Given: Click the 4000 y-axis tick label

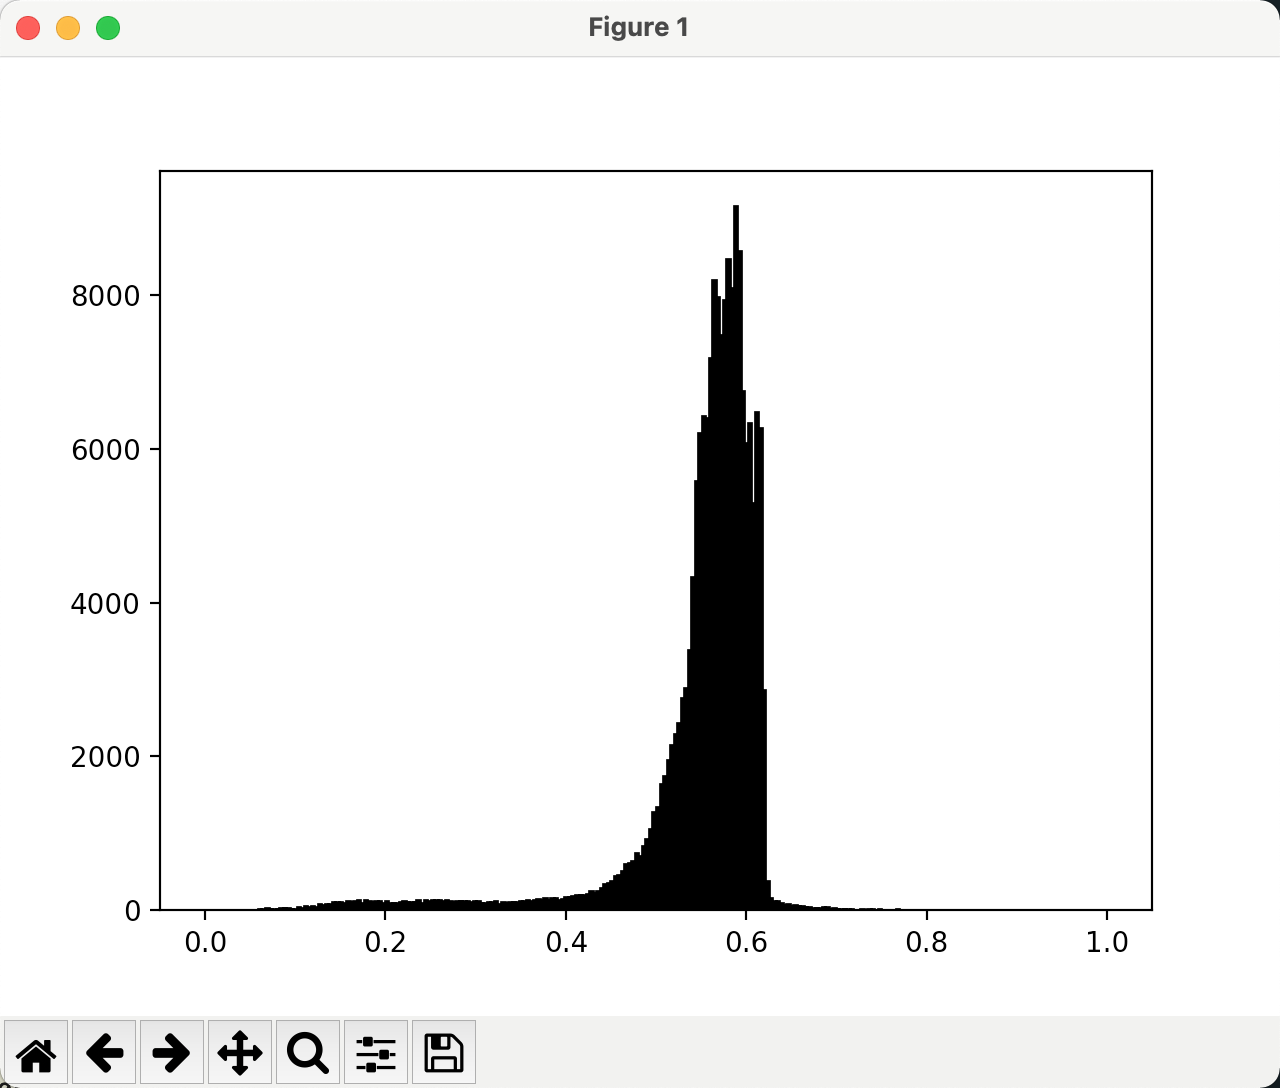Looking at the screenshot, I should [x=105, y=604].
